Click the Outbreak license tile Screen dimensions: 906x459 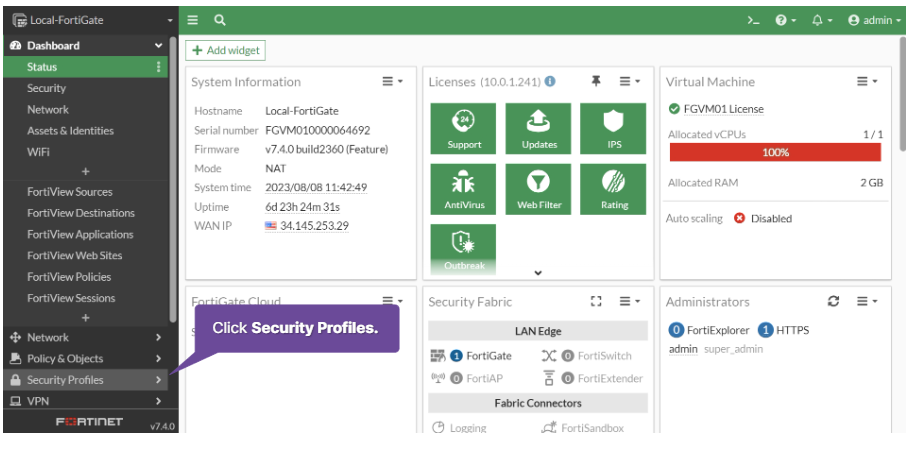[463, 249]
